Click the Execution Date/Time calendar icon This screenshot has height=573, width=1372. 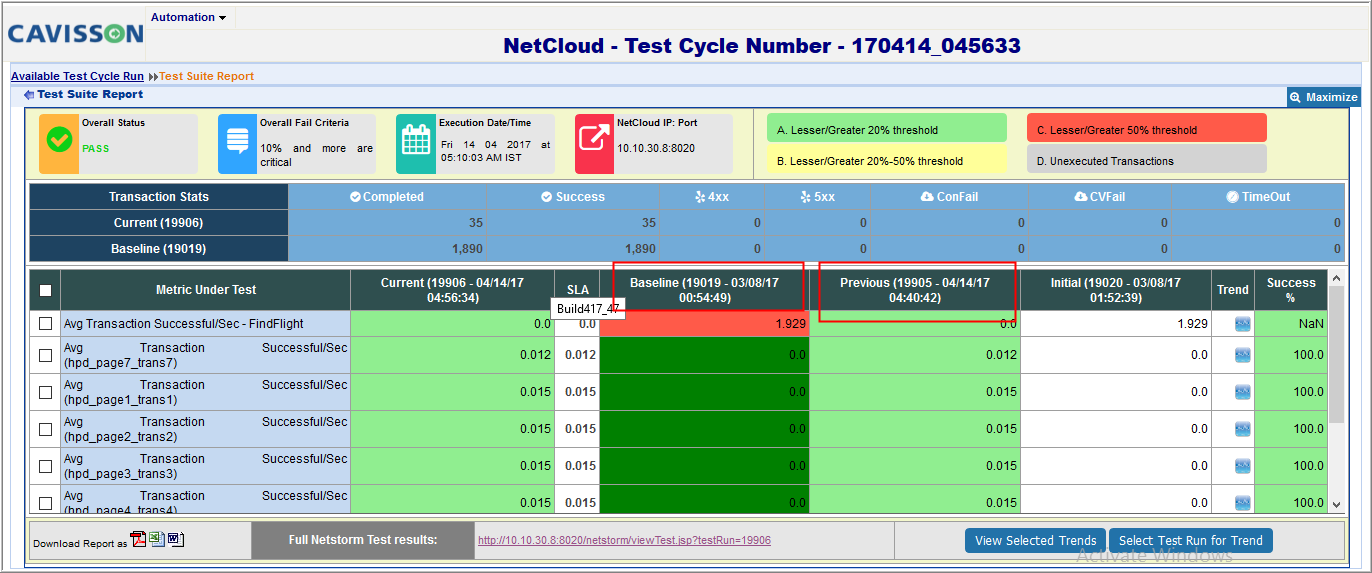[x=415, y=141]
